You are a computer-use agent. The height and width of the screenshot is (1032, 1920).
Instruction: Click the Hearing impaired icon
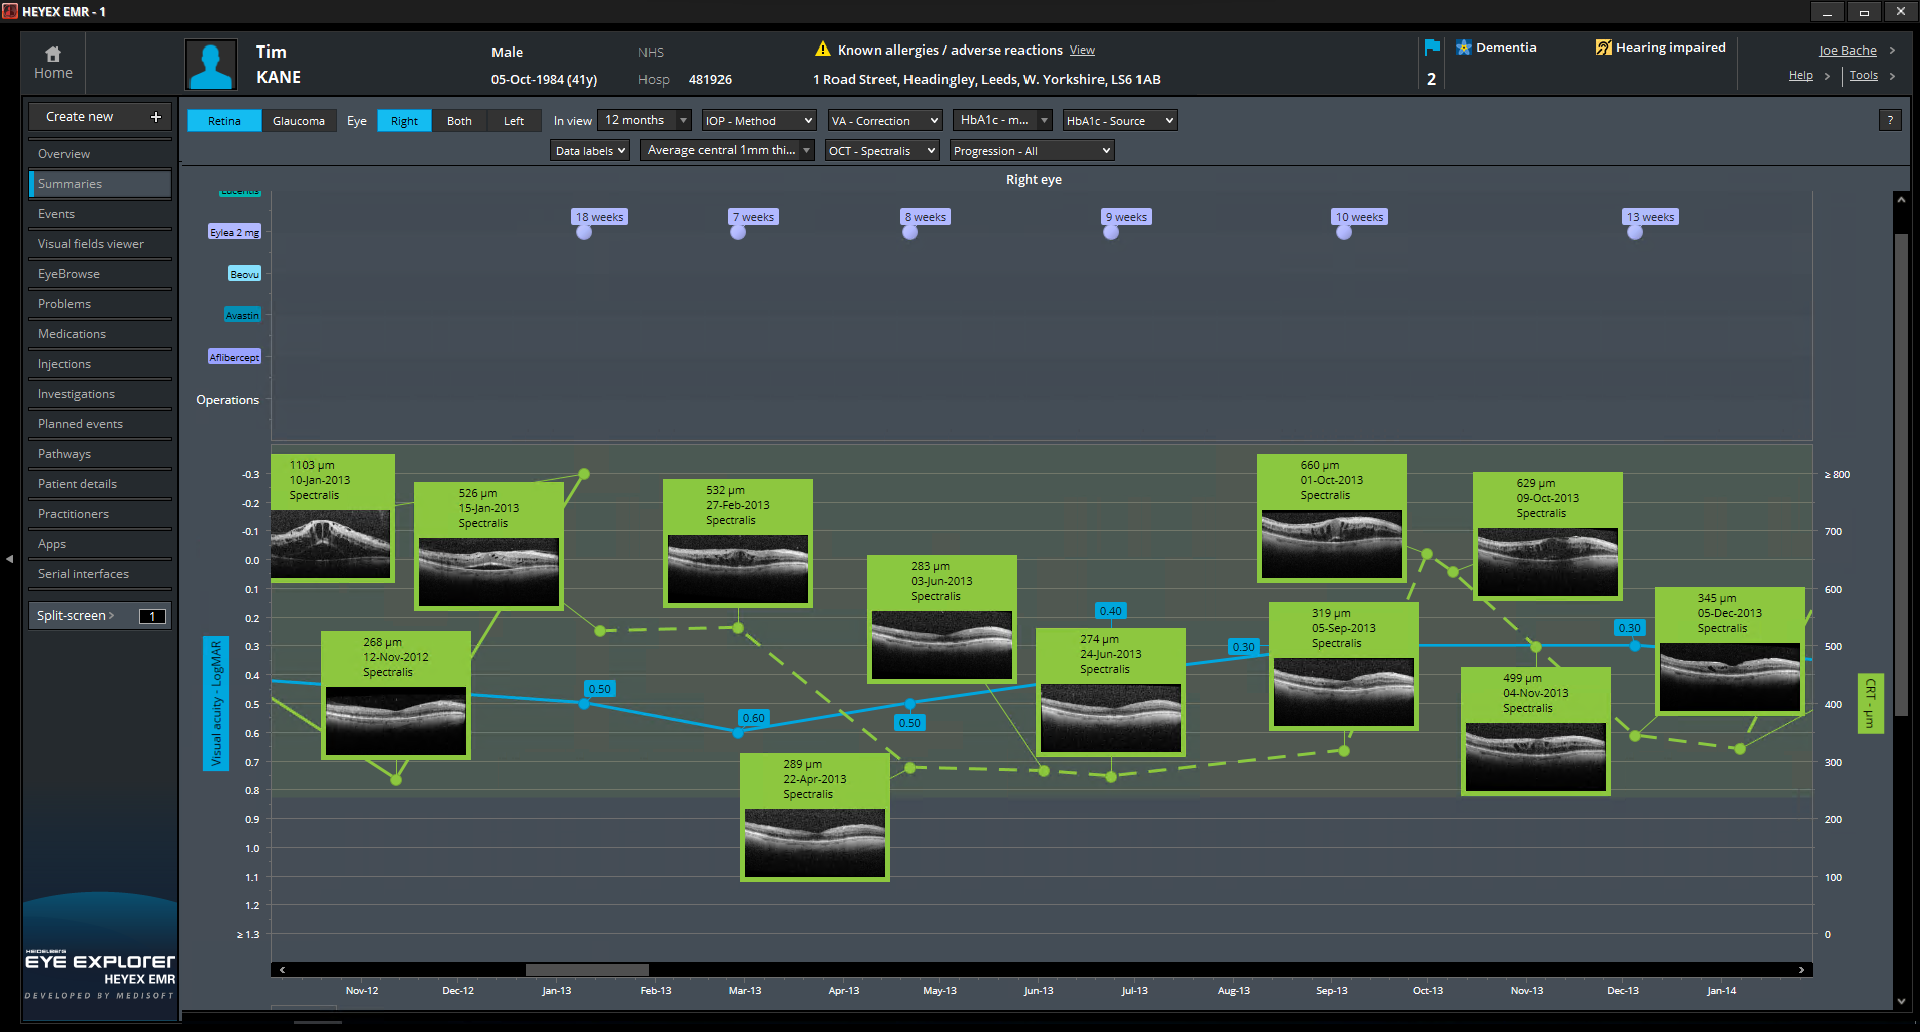point(1603,48)
